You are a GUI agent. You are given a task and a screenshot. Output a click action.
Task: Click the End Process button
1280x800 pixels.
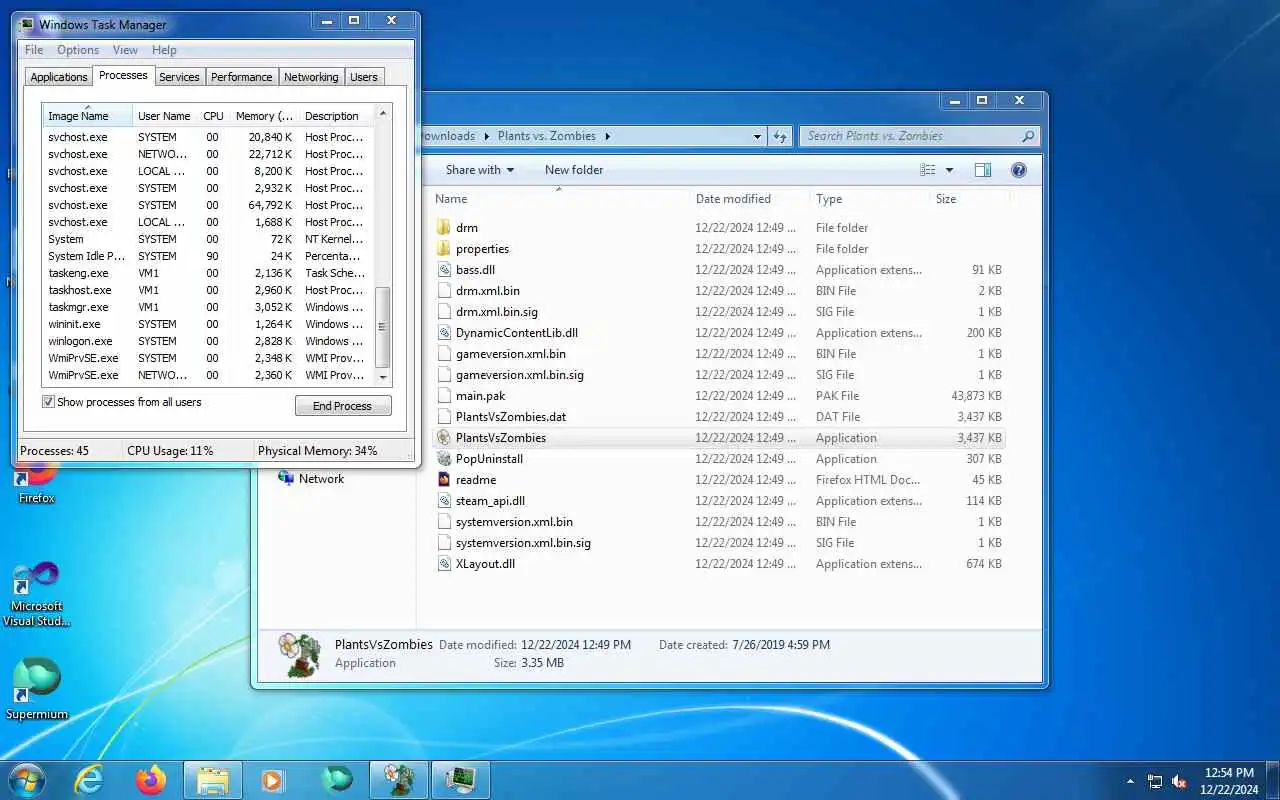click(343, 406)
